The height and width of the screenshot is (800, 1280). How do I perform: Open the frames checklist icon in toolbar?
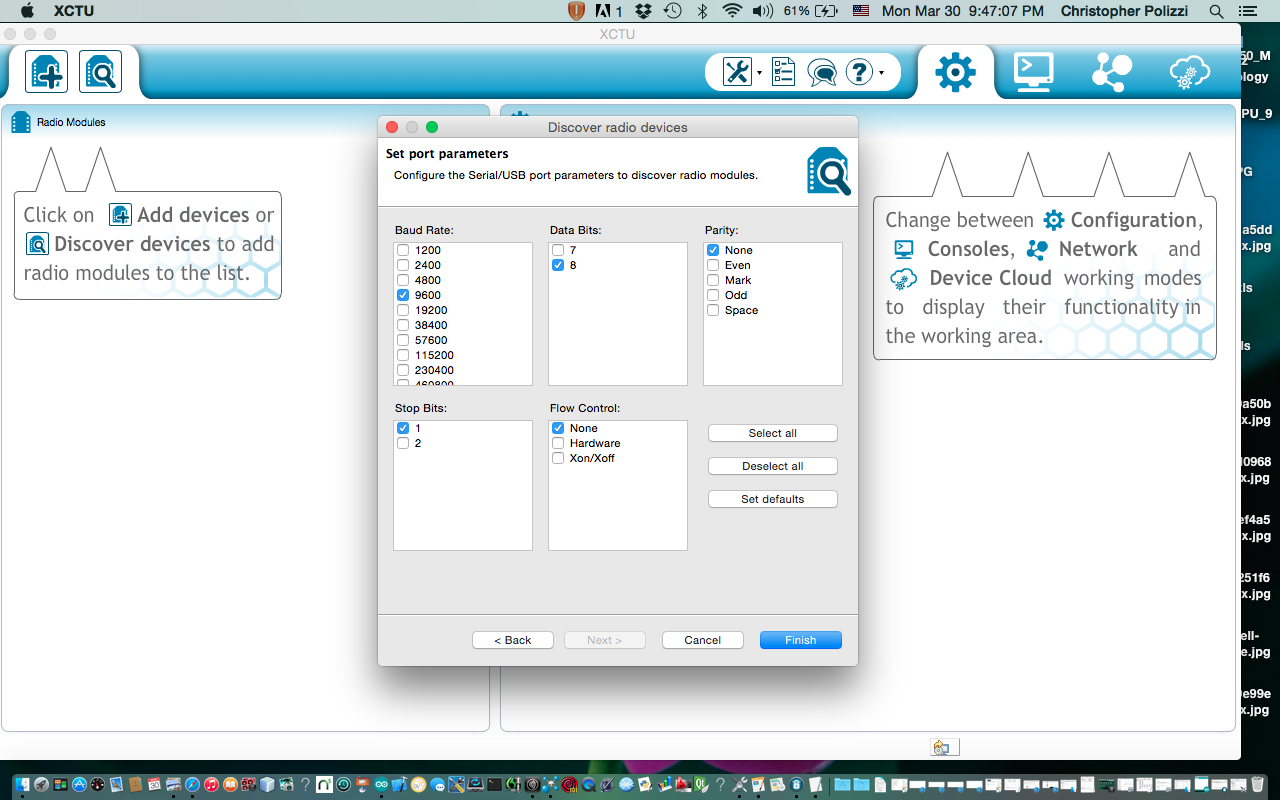(783, 72)
